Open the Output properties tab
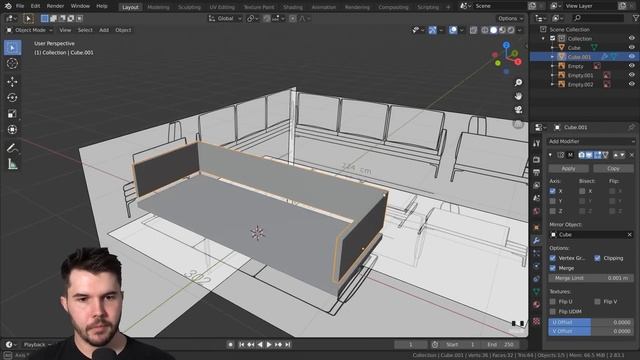 click(537, 172)
